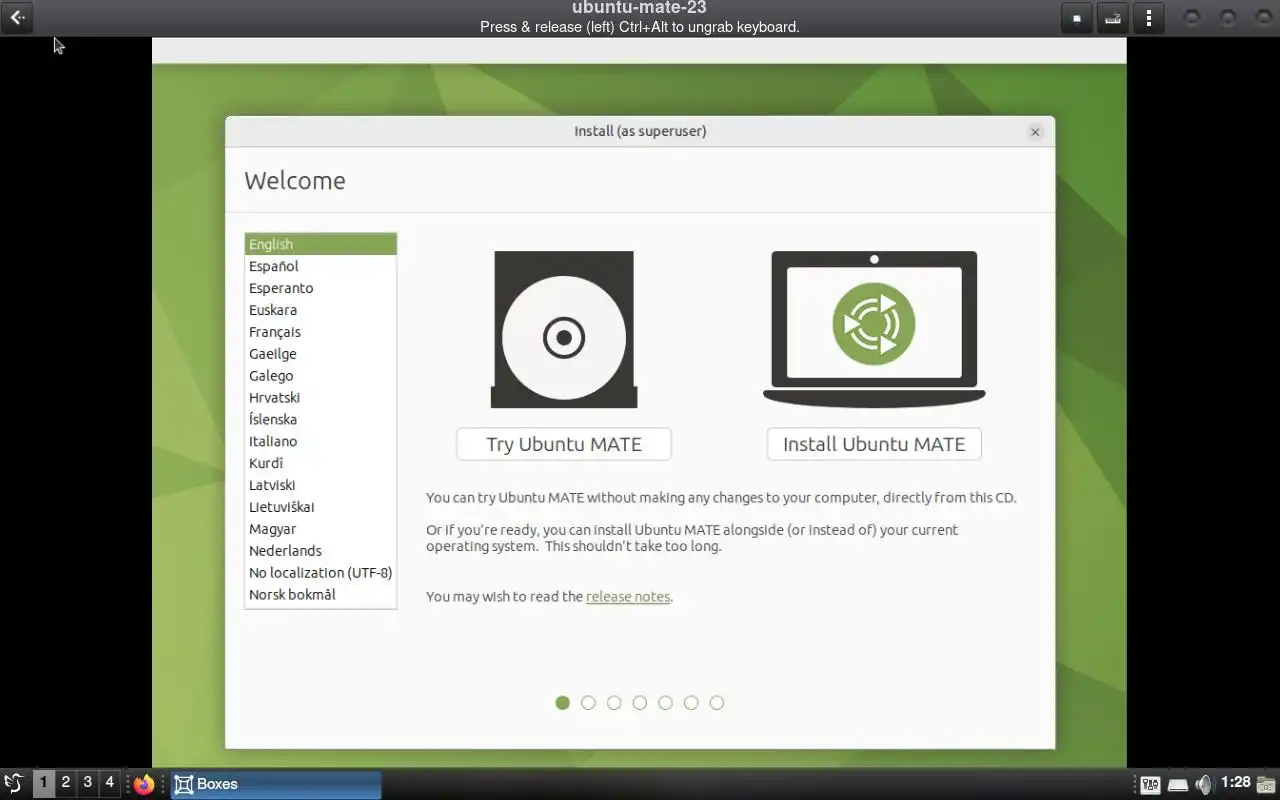The width and height of the screenshot is (1280, 800).
Task: Switch to workspace 3
Action: tap(87, 783)
